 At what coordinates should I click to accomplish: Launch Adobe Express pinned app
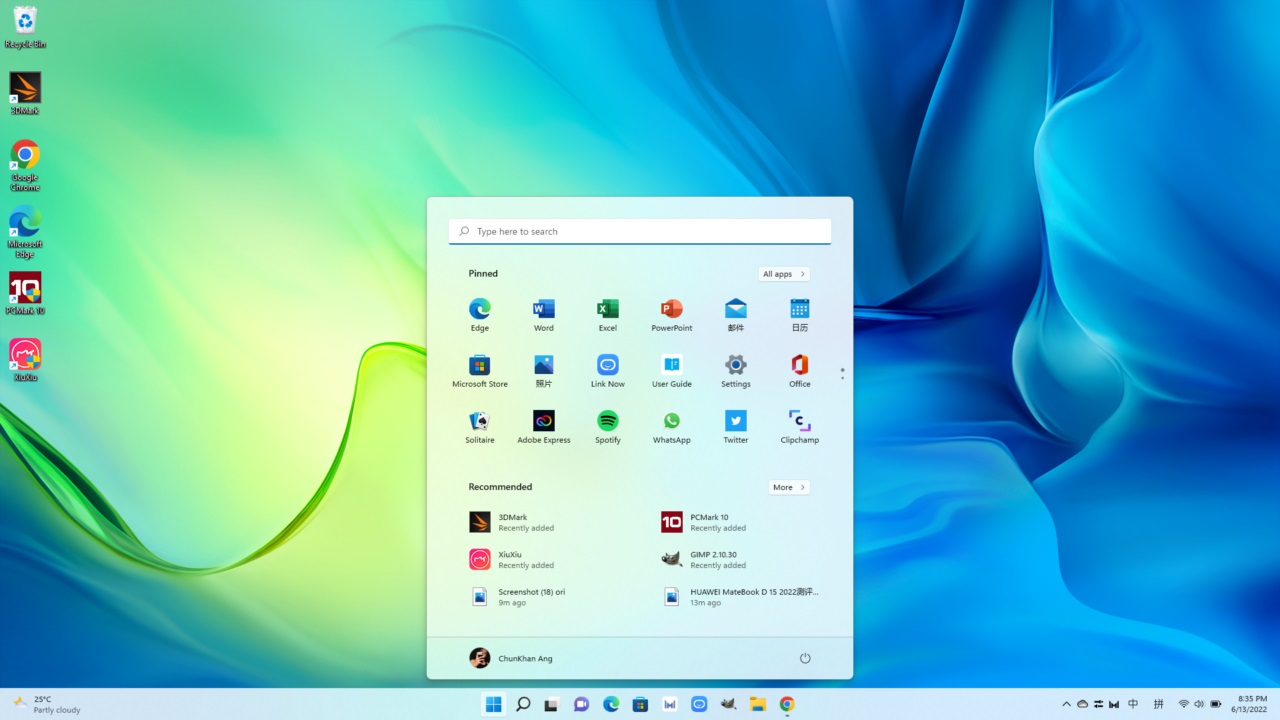[x=544, y=426]
